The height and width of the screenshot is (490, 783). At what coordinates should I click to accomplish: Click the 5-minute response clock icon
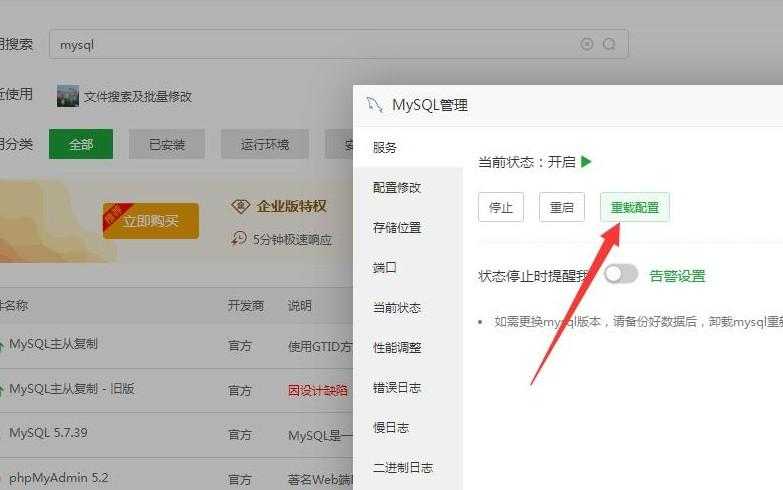click(x=239, y=238)
